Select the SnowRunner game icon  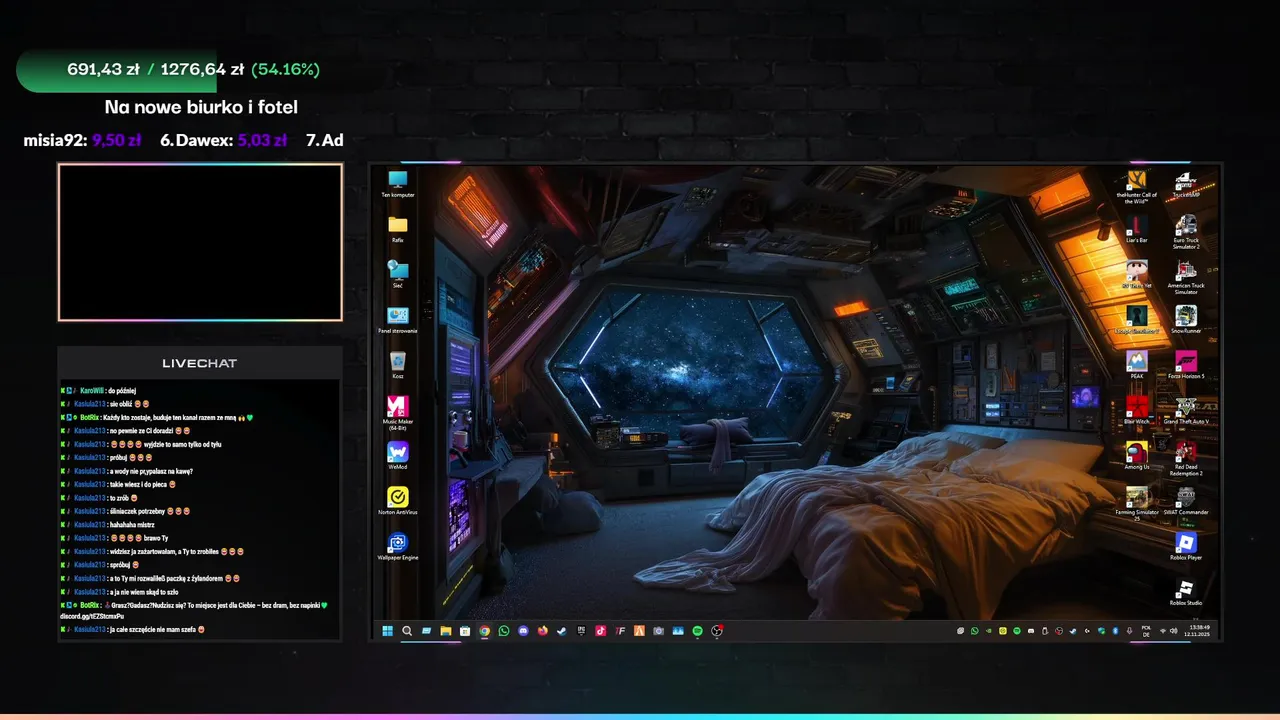[1186, 319]
